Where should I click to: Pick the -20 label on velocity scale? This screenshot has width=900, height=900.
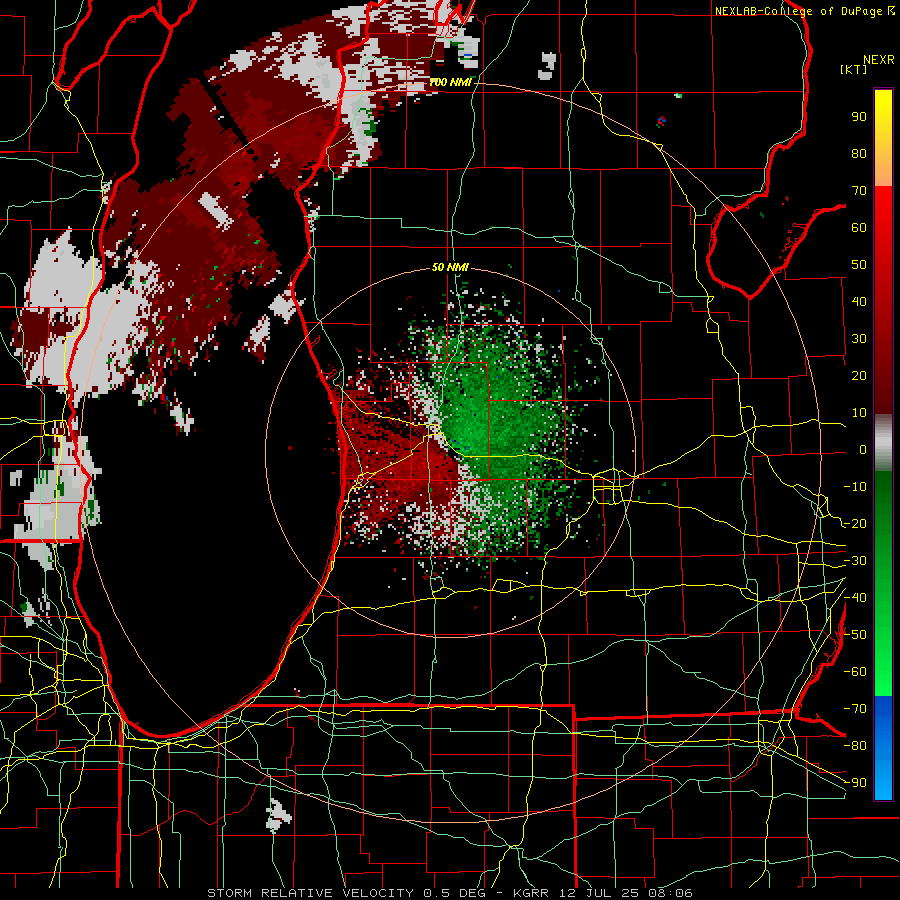click(855, 524)
